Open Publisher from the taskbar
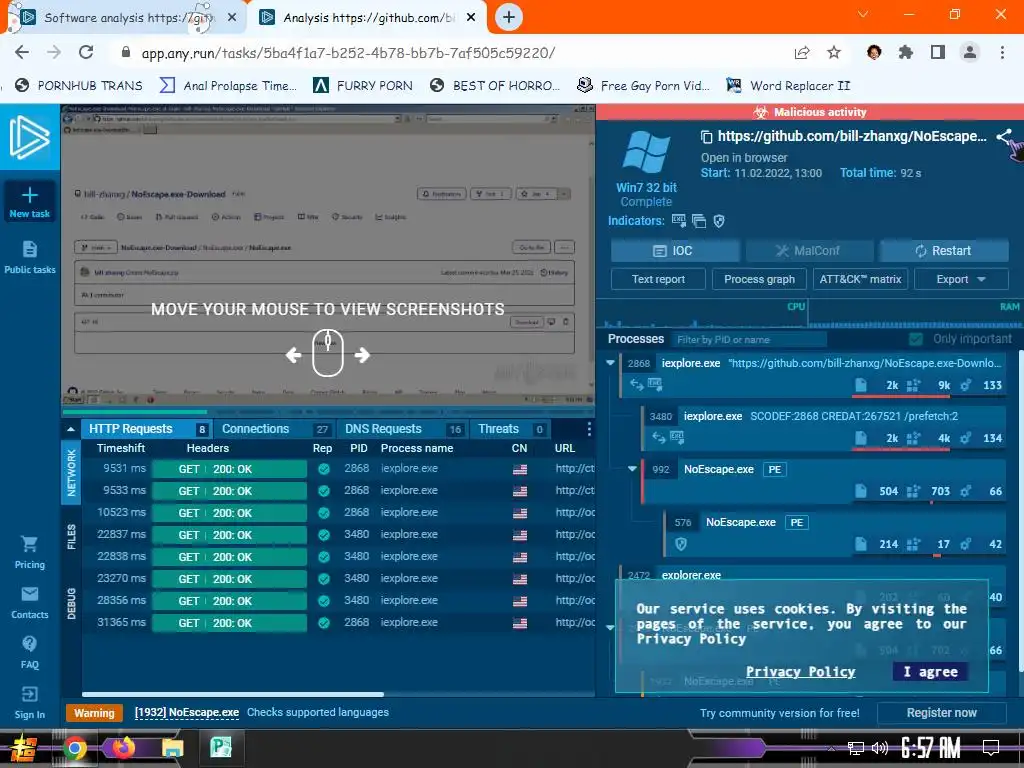 pyautogui.click(x=221, y=748)
